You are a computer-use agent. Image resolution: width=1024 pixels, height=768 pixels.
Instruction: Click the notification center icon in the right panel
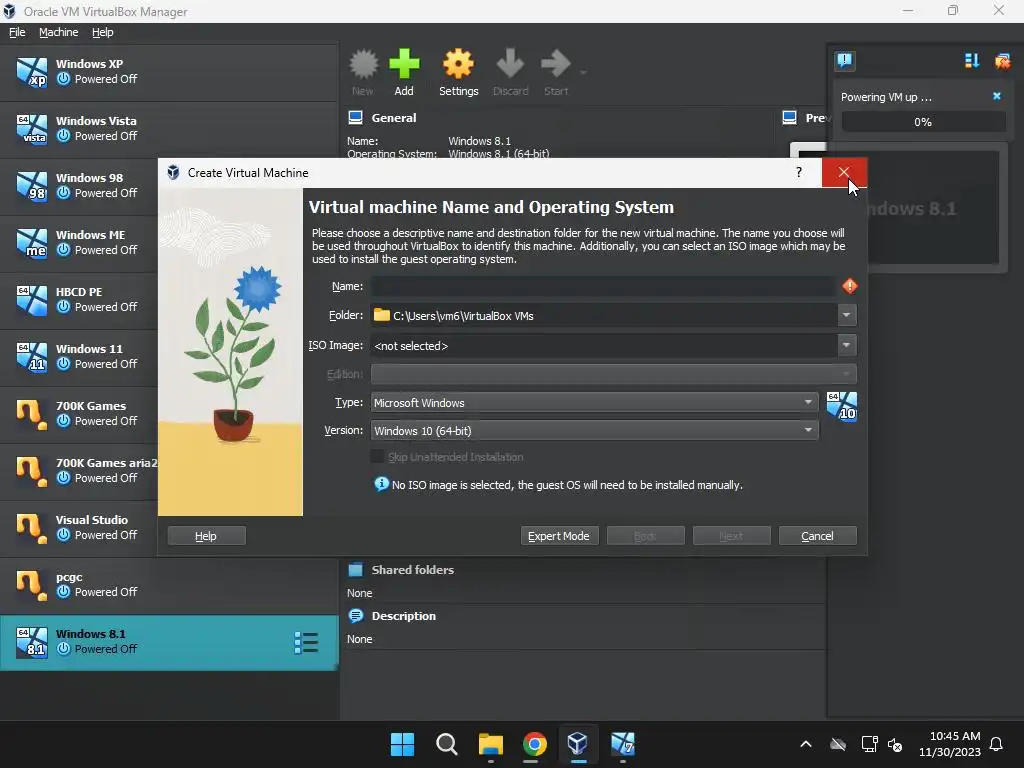click(844, 61)
